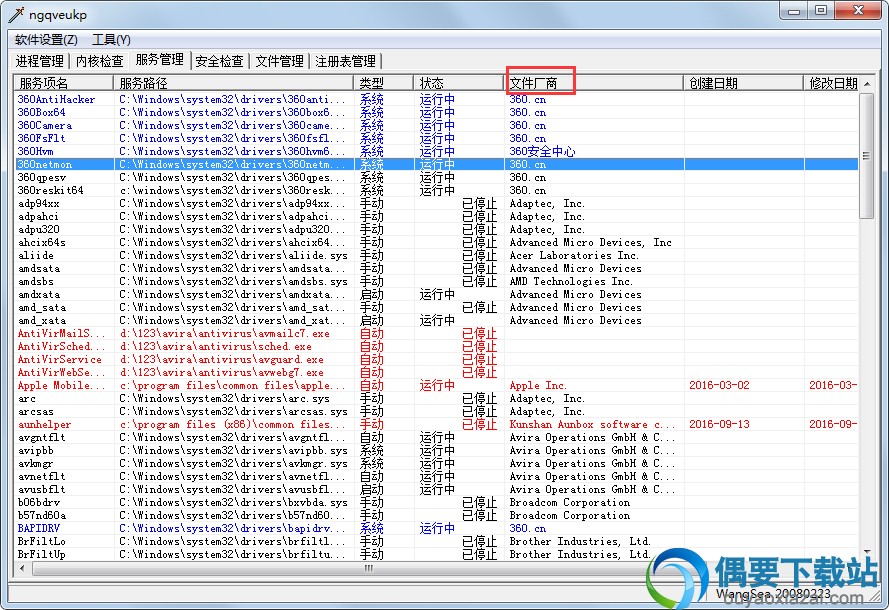Select the 360Camera service row
889x610 pixels.
pos(437,125)
